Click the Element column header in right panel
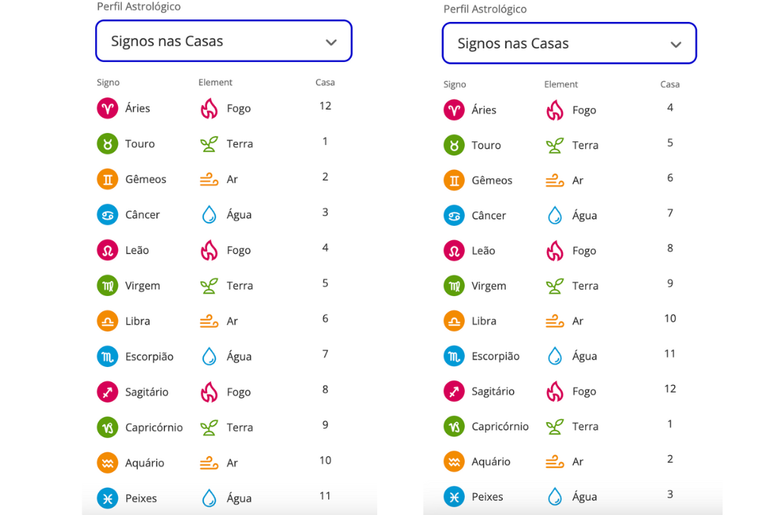Screen dimensions: 774x515 (x=561, y=84)
